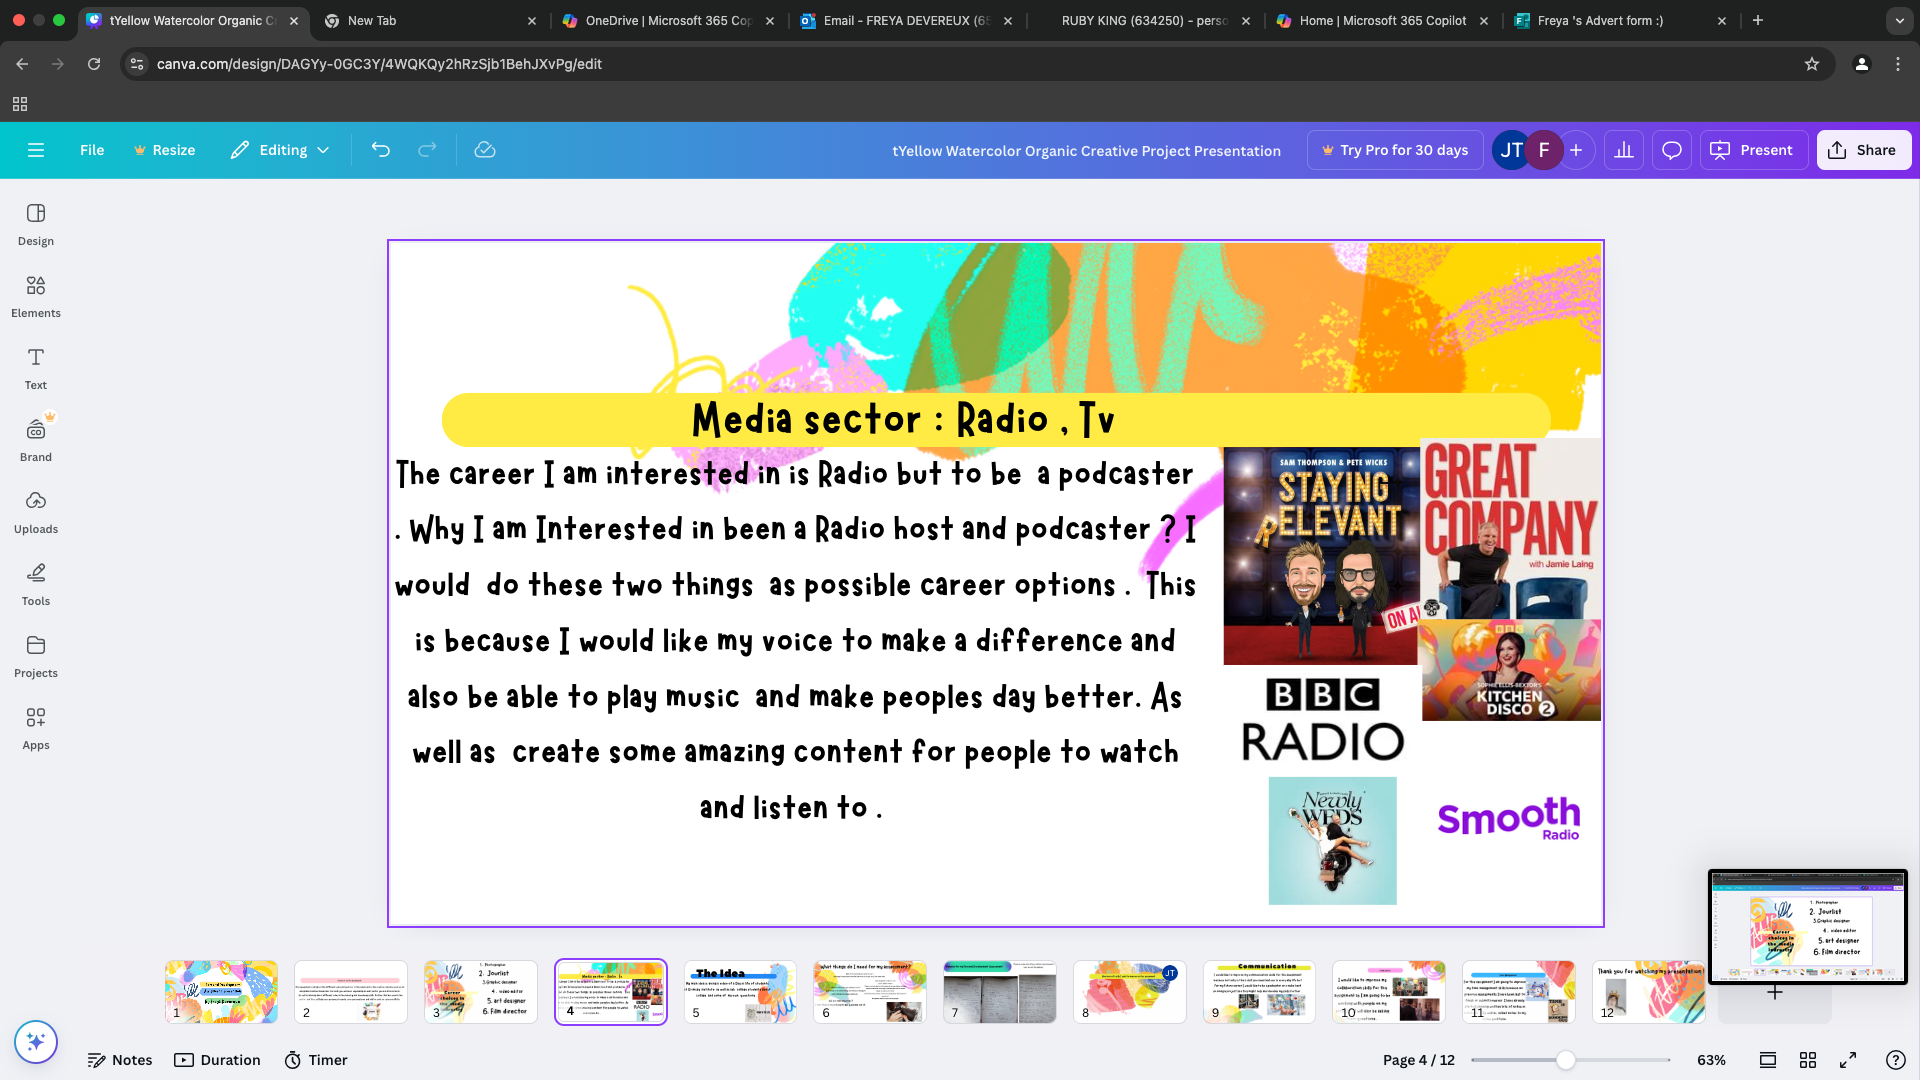Viewport: 1920px width, 1080px height.
Task: Click the 63% zoom percentage
Action: pyautogui.click(x=1711, y=1060)
